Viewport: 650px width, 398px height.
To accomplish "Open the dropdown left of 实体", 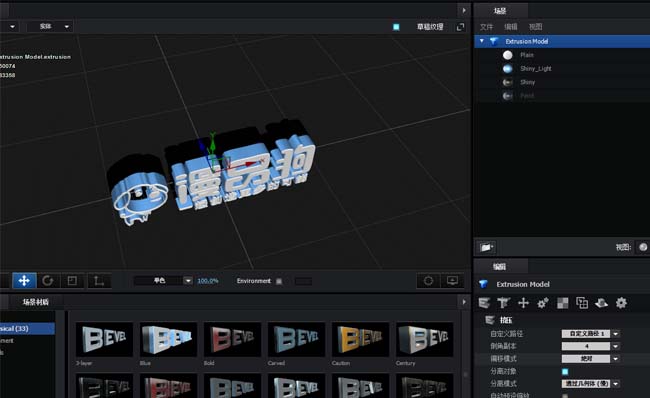I will [12, 27].
